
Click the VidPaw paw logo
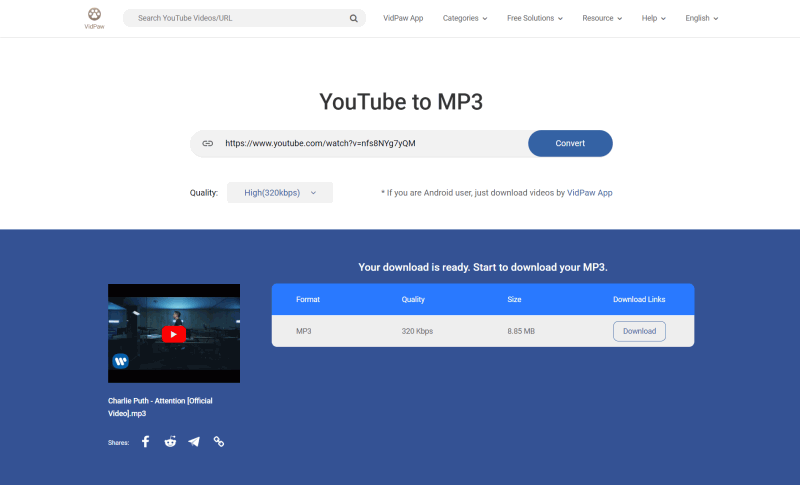click(x=94, y=16)
